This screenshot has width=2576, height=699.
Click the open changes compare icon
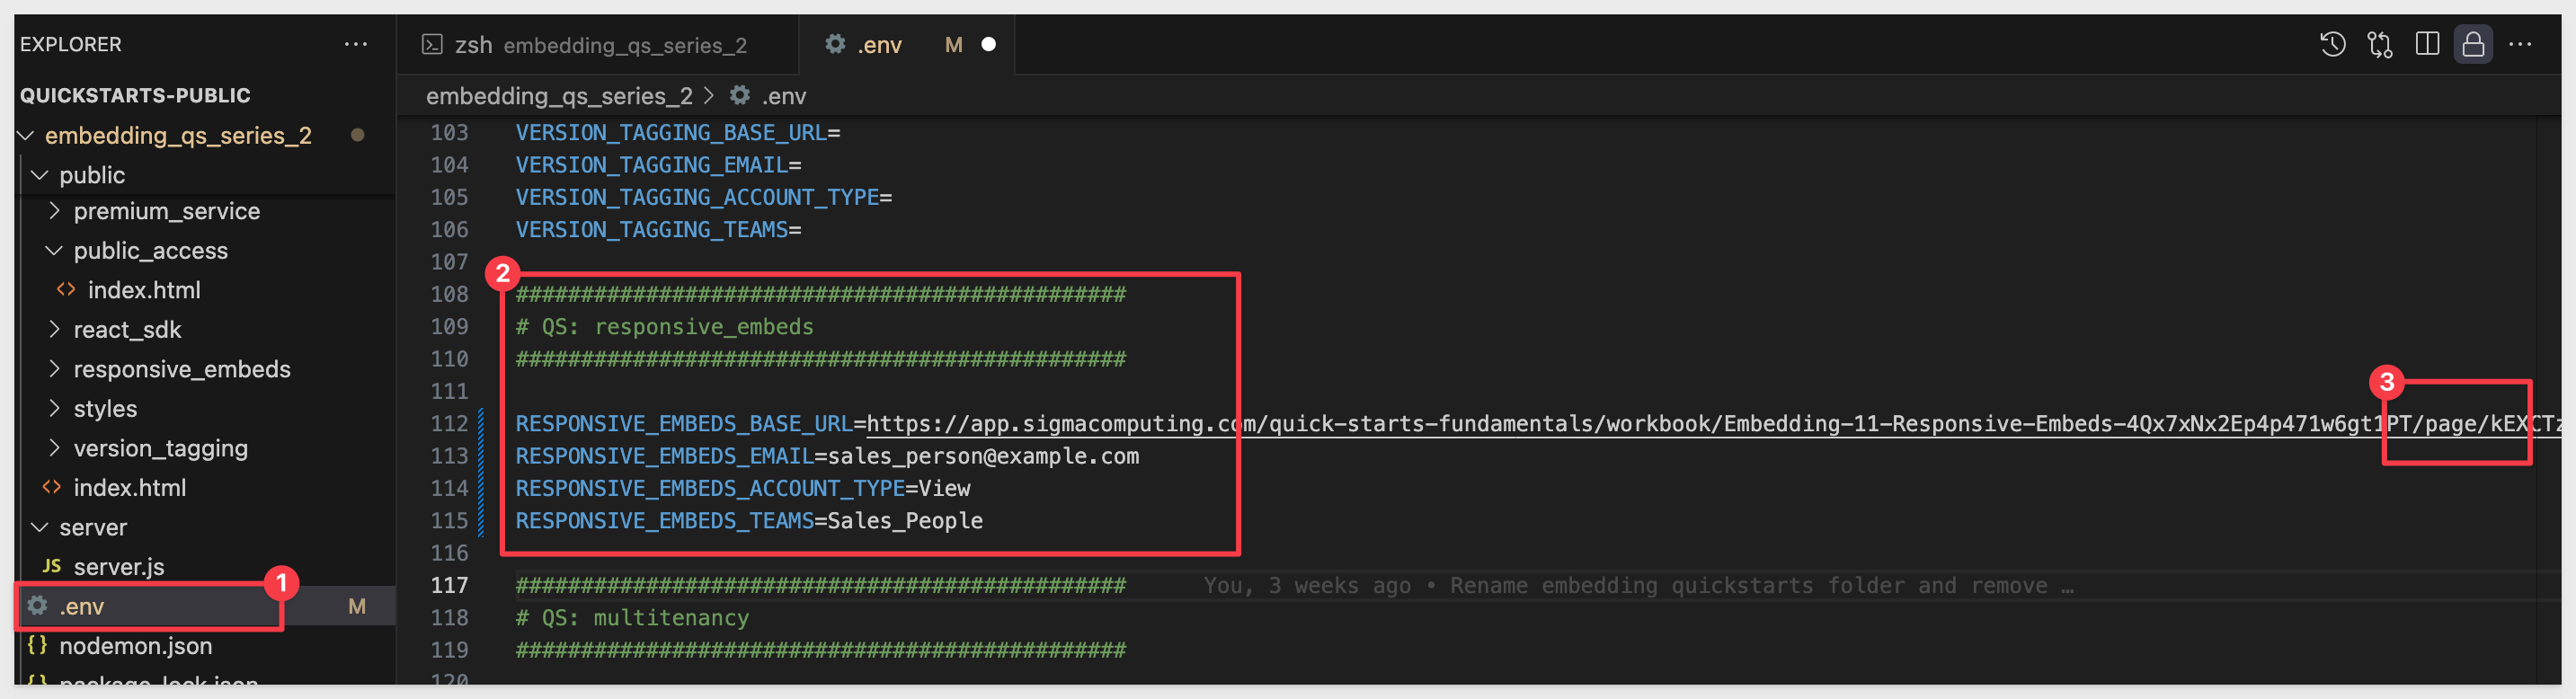2380,44
